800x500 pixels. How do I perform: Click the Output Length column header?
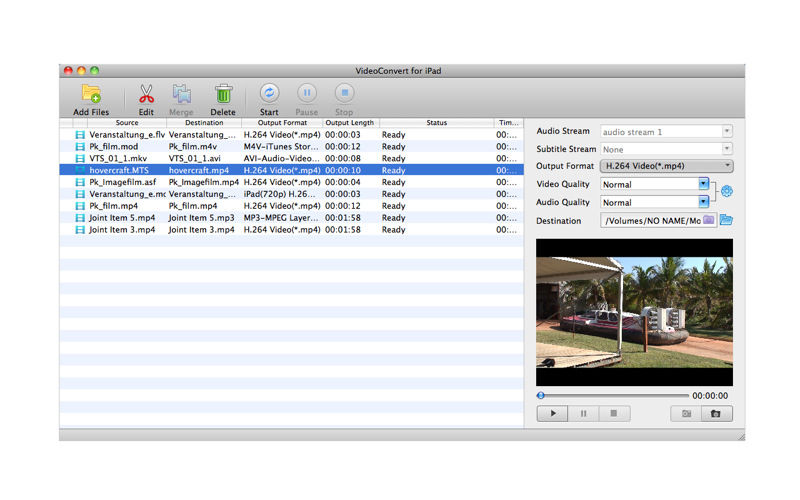tap(351, 123)
